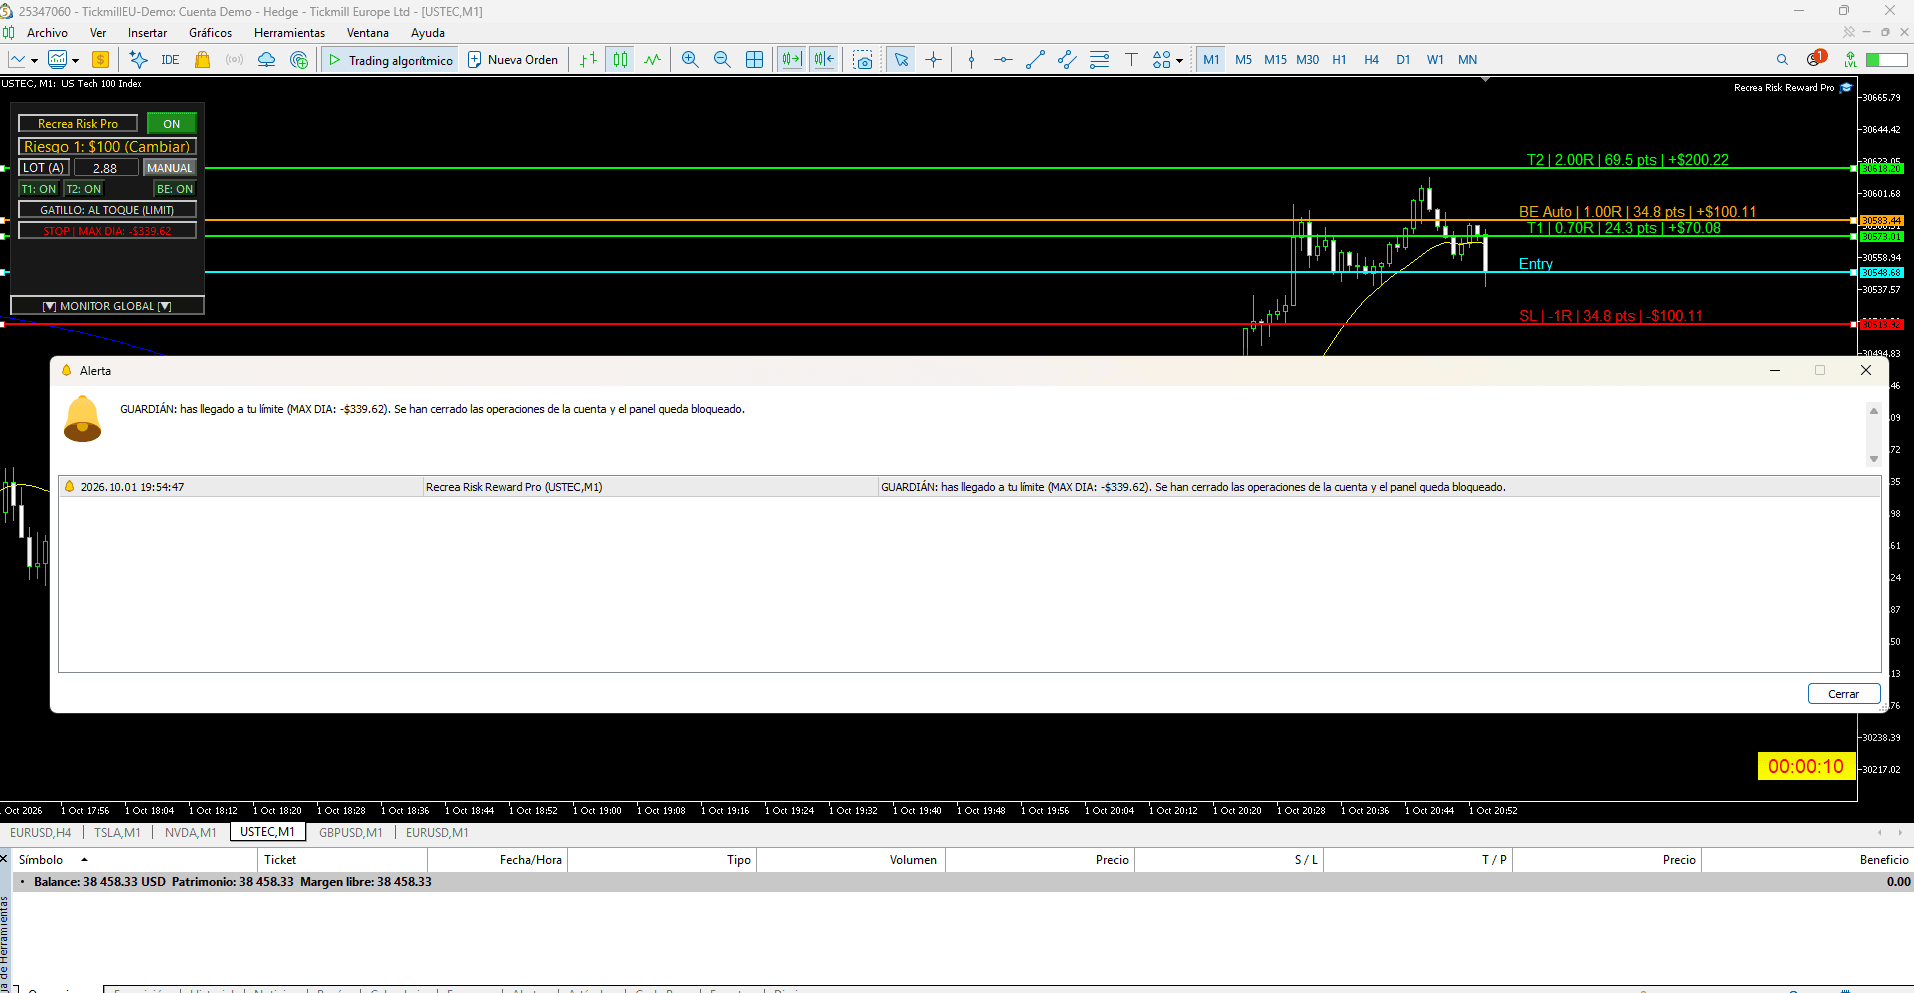Toggle the BE: ON break-even button
Image resolution: width=1914 pixels, height=993 pixels.
click(x=175, y=189)
